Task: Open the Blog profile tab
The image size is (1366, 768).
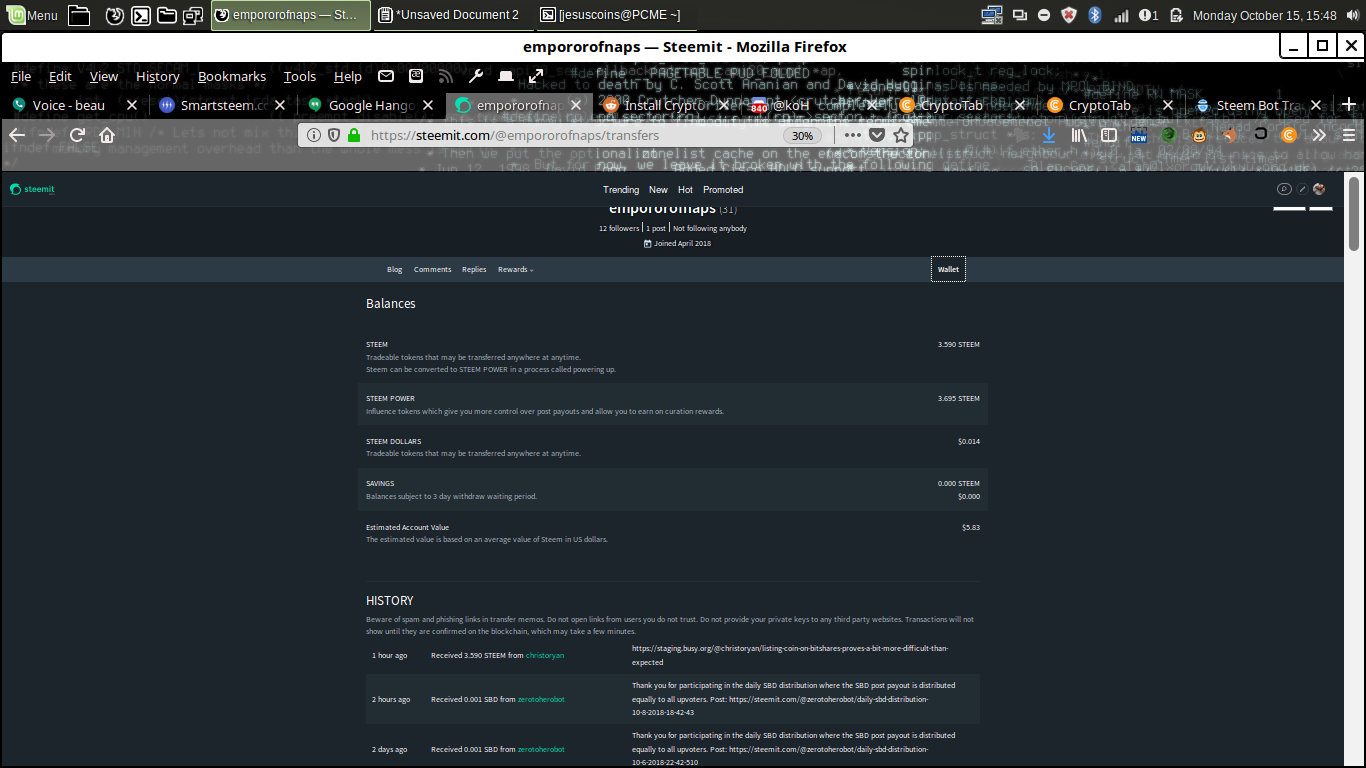Action: coord(395,269)
